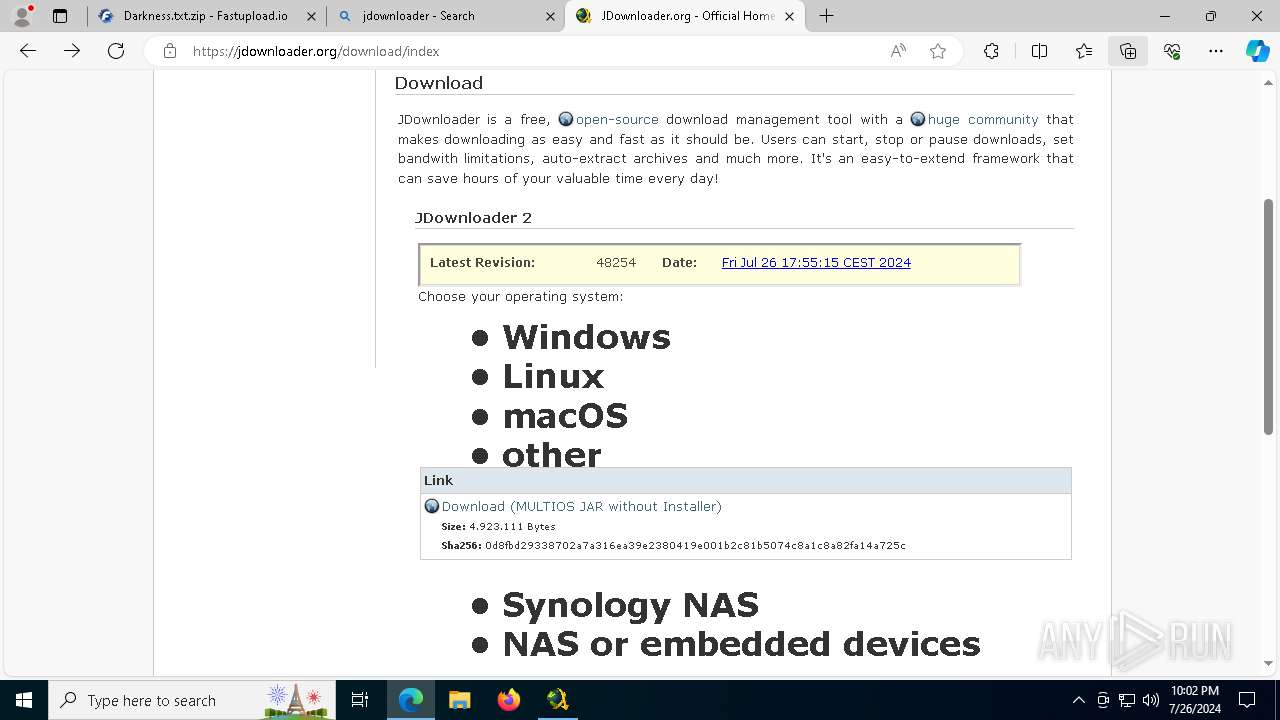Select the revision number 48254
Screen dimensions: 1280x720
[616, 263]
